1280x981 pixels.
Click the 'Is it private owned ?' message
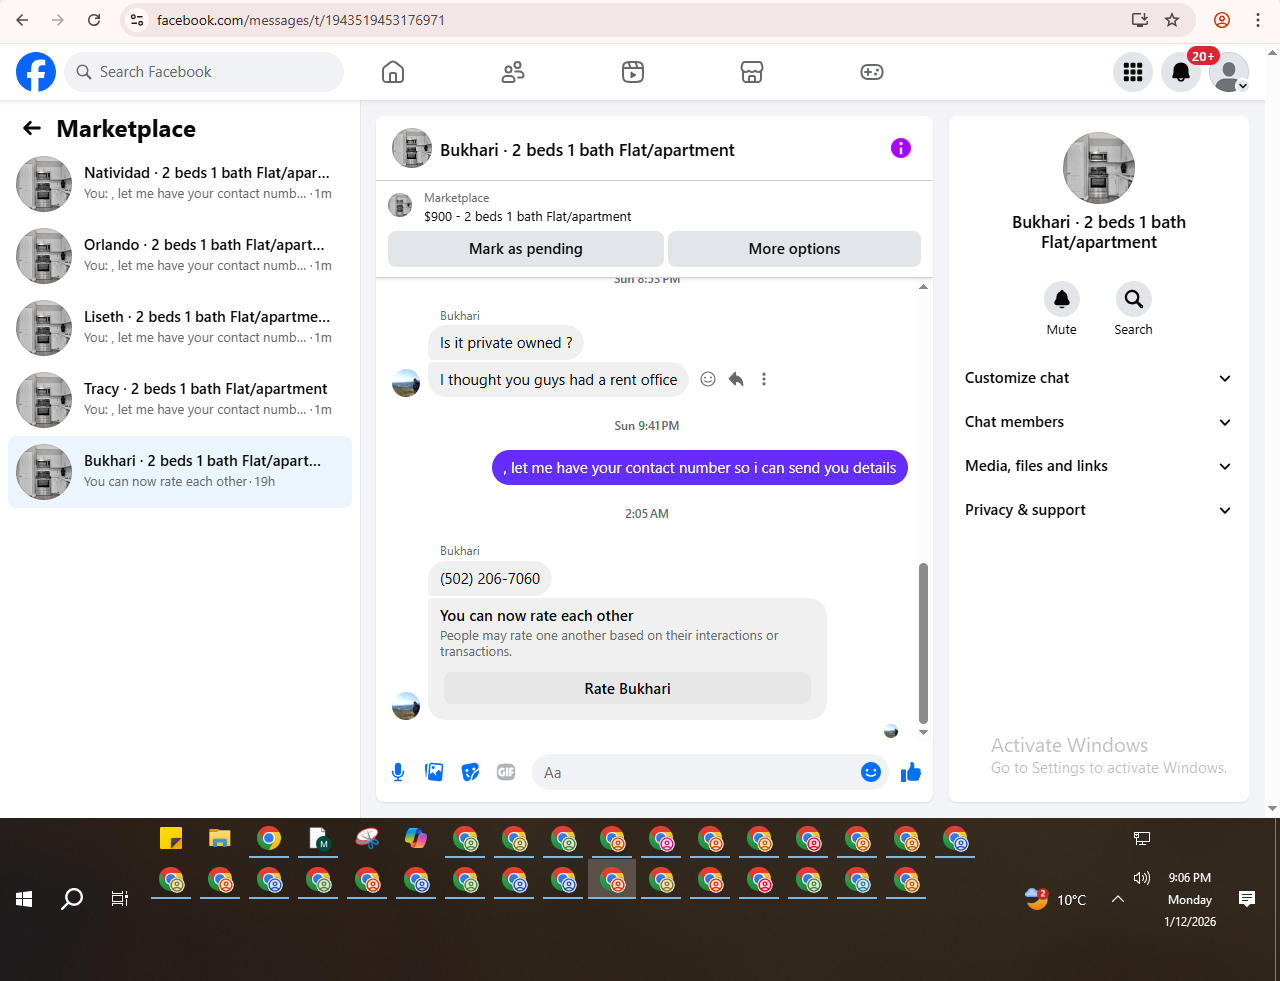click(506, 342)
